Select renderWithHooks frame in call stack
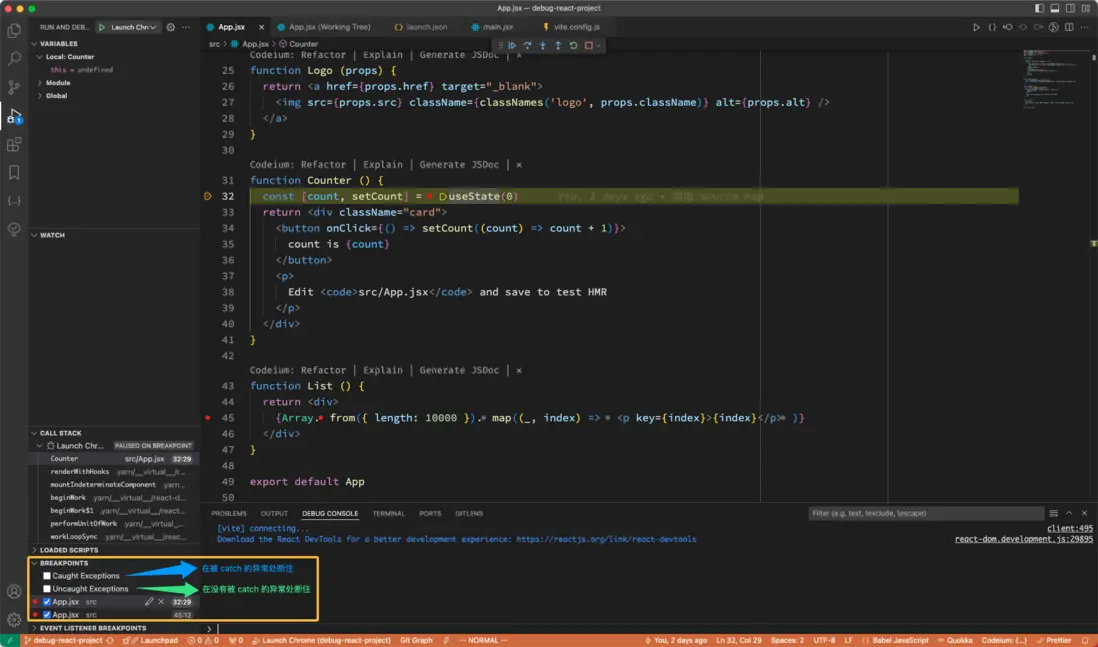 click(80, 471)
